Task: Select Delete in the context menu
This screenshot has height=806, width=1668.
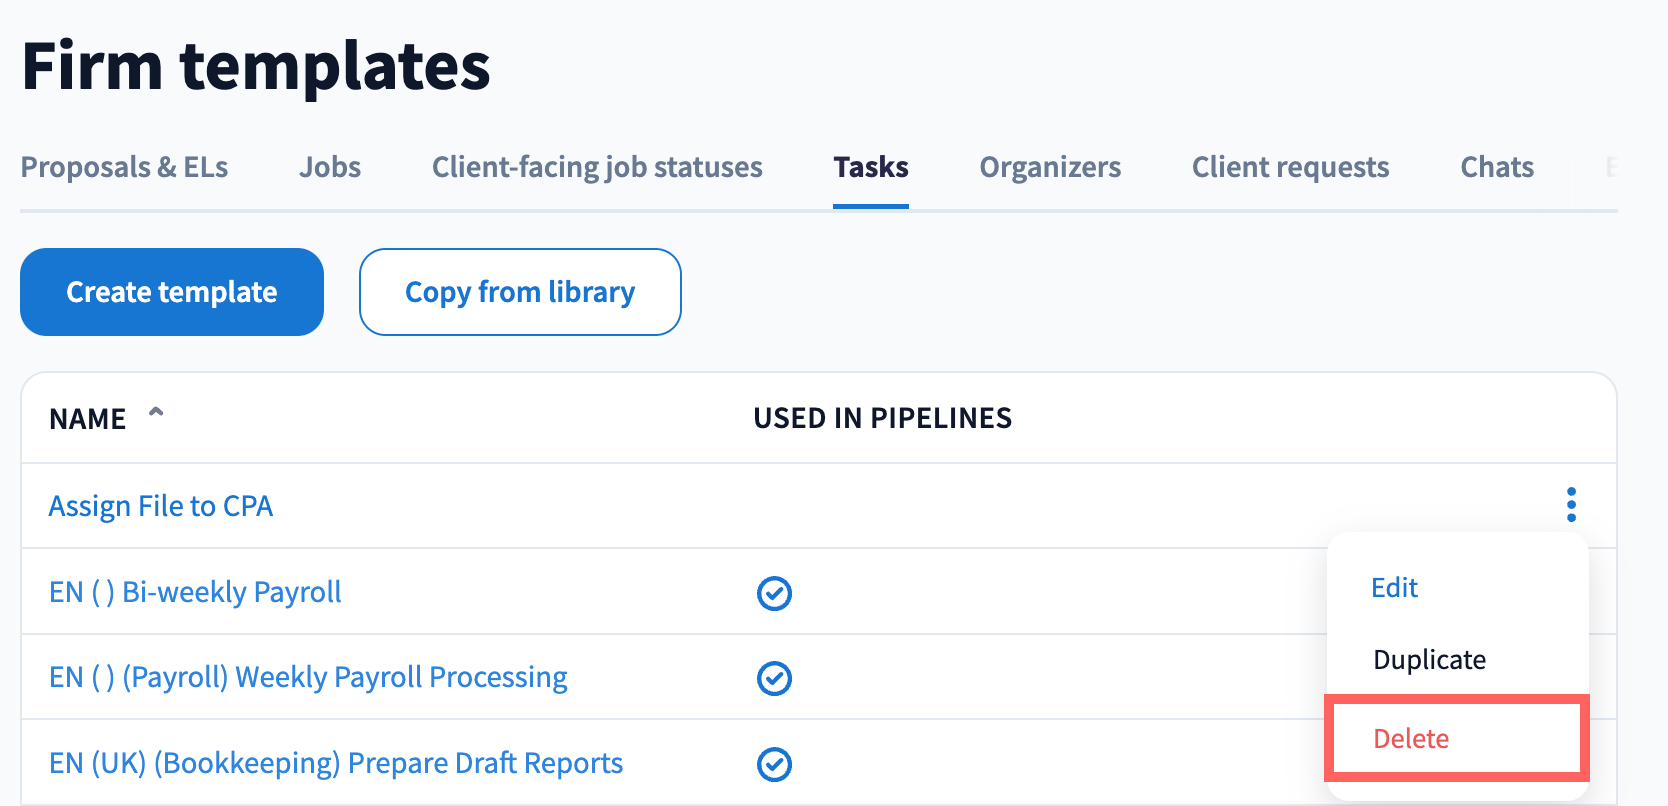Action: (x=1411, y=739)
